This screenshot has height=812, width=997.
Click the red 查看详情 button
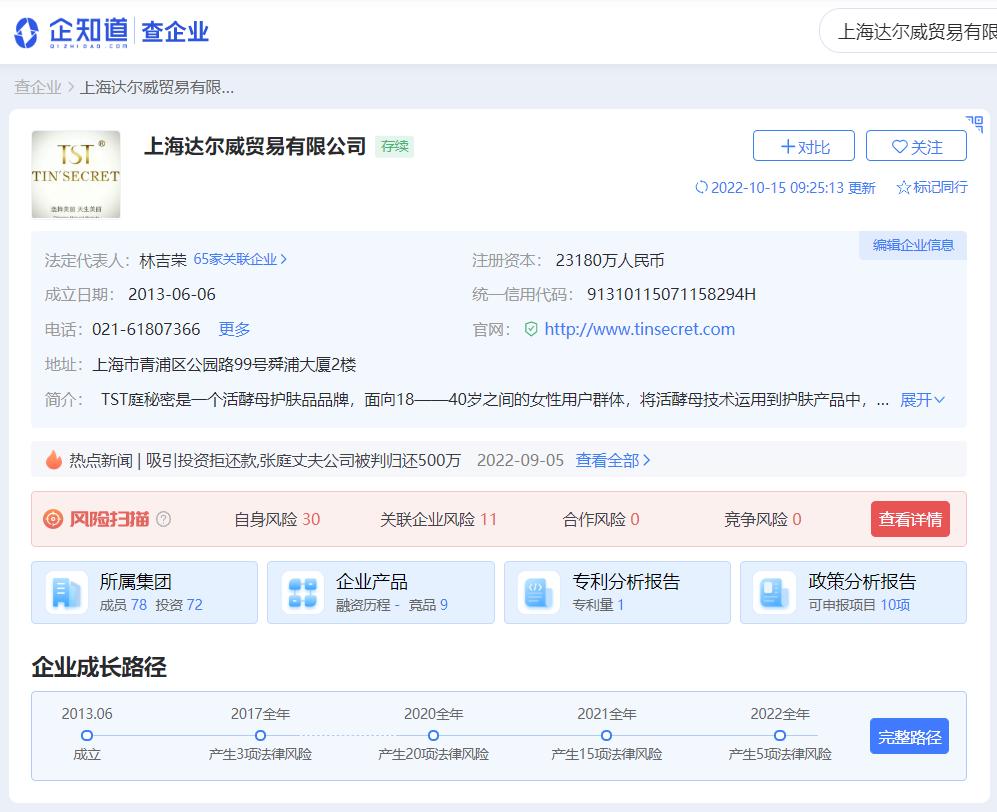(x=911, y=520)
